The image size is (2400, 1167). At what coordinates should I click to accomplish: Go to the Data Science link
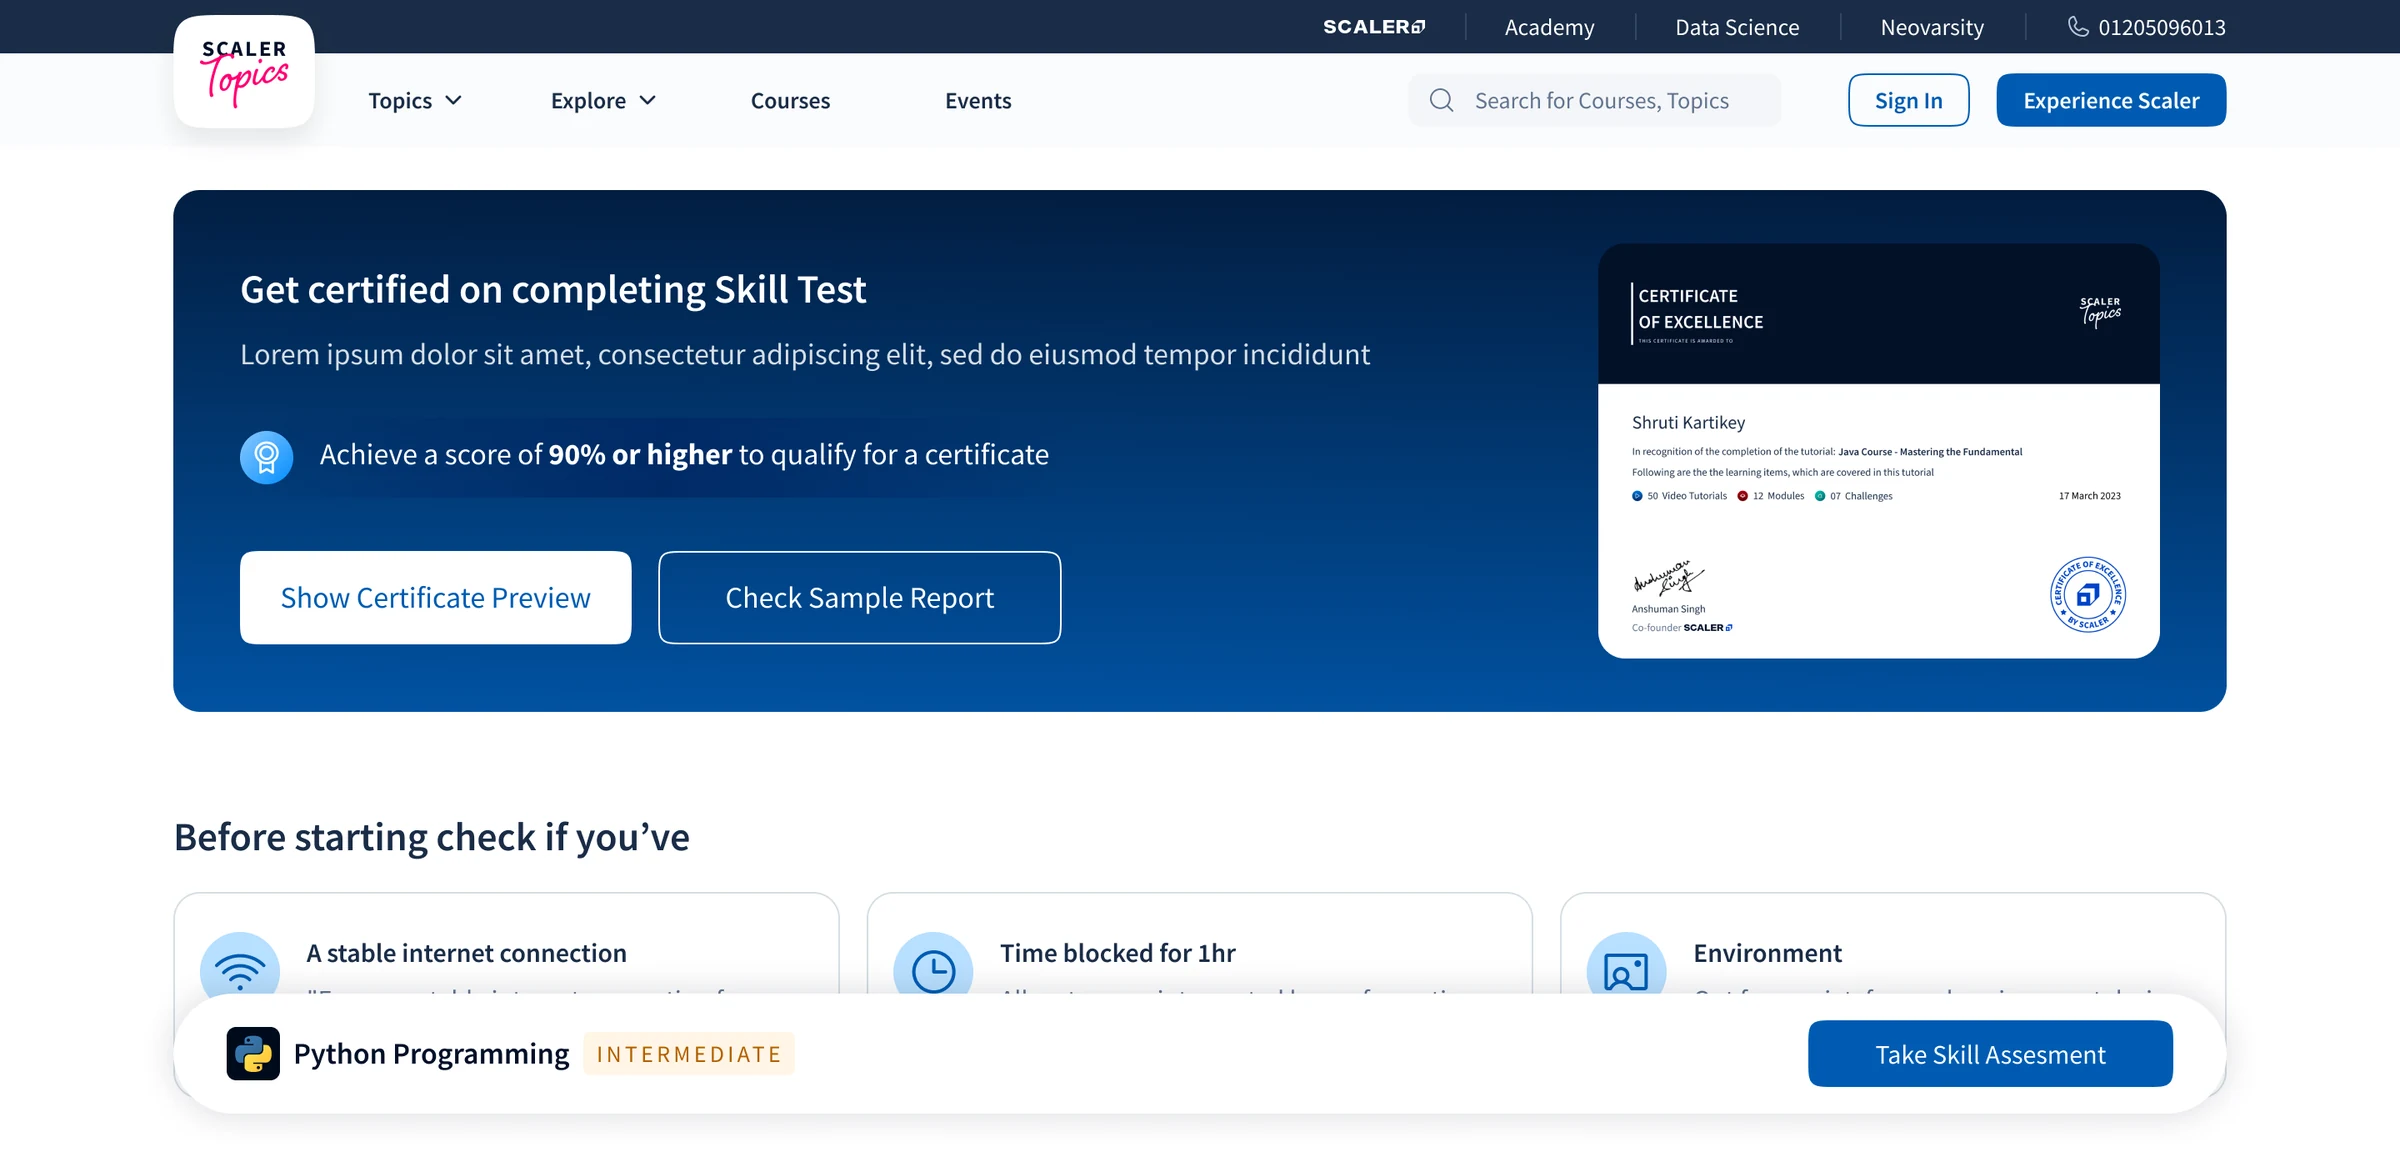point(1737,27)
